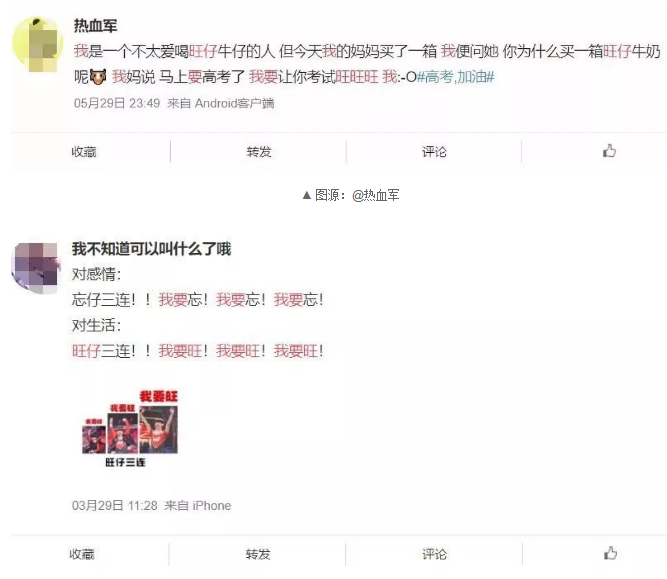Open the 热血军 username link
This screenshot has width=667, height=579.
95,26
